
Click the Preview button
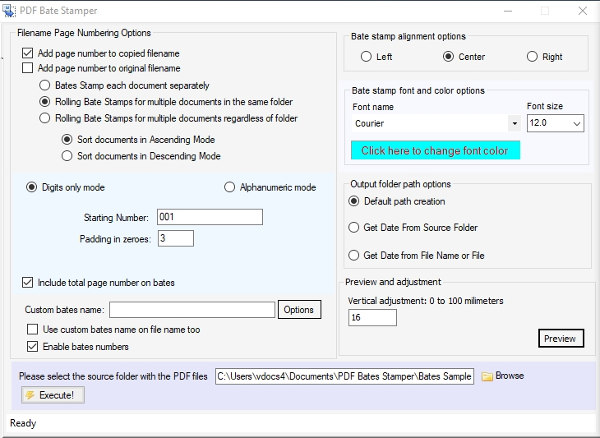[561, 339]
